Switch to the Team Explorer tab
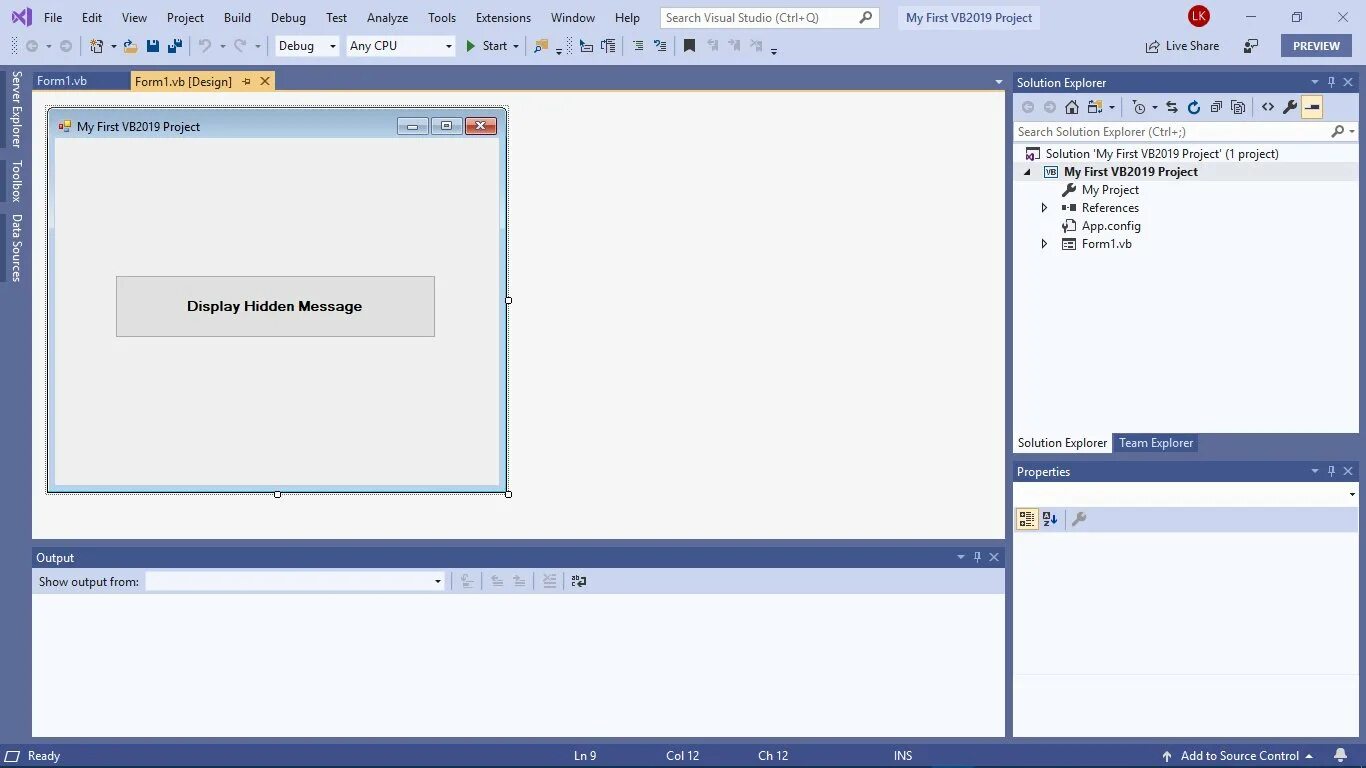This screenshot has width=1366, height=768. coord(1156,443)
